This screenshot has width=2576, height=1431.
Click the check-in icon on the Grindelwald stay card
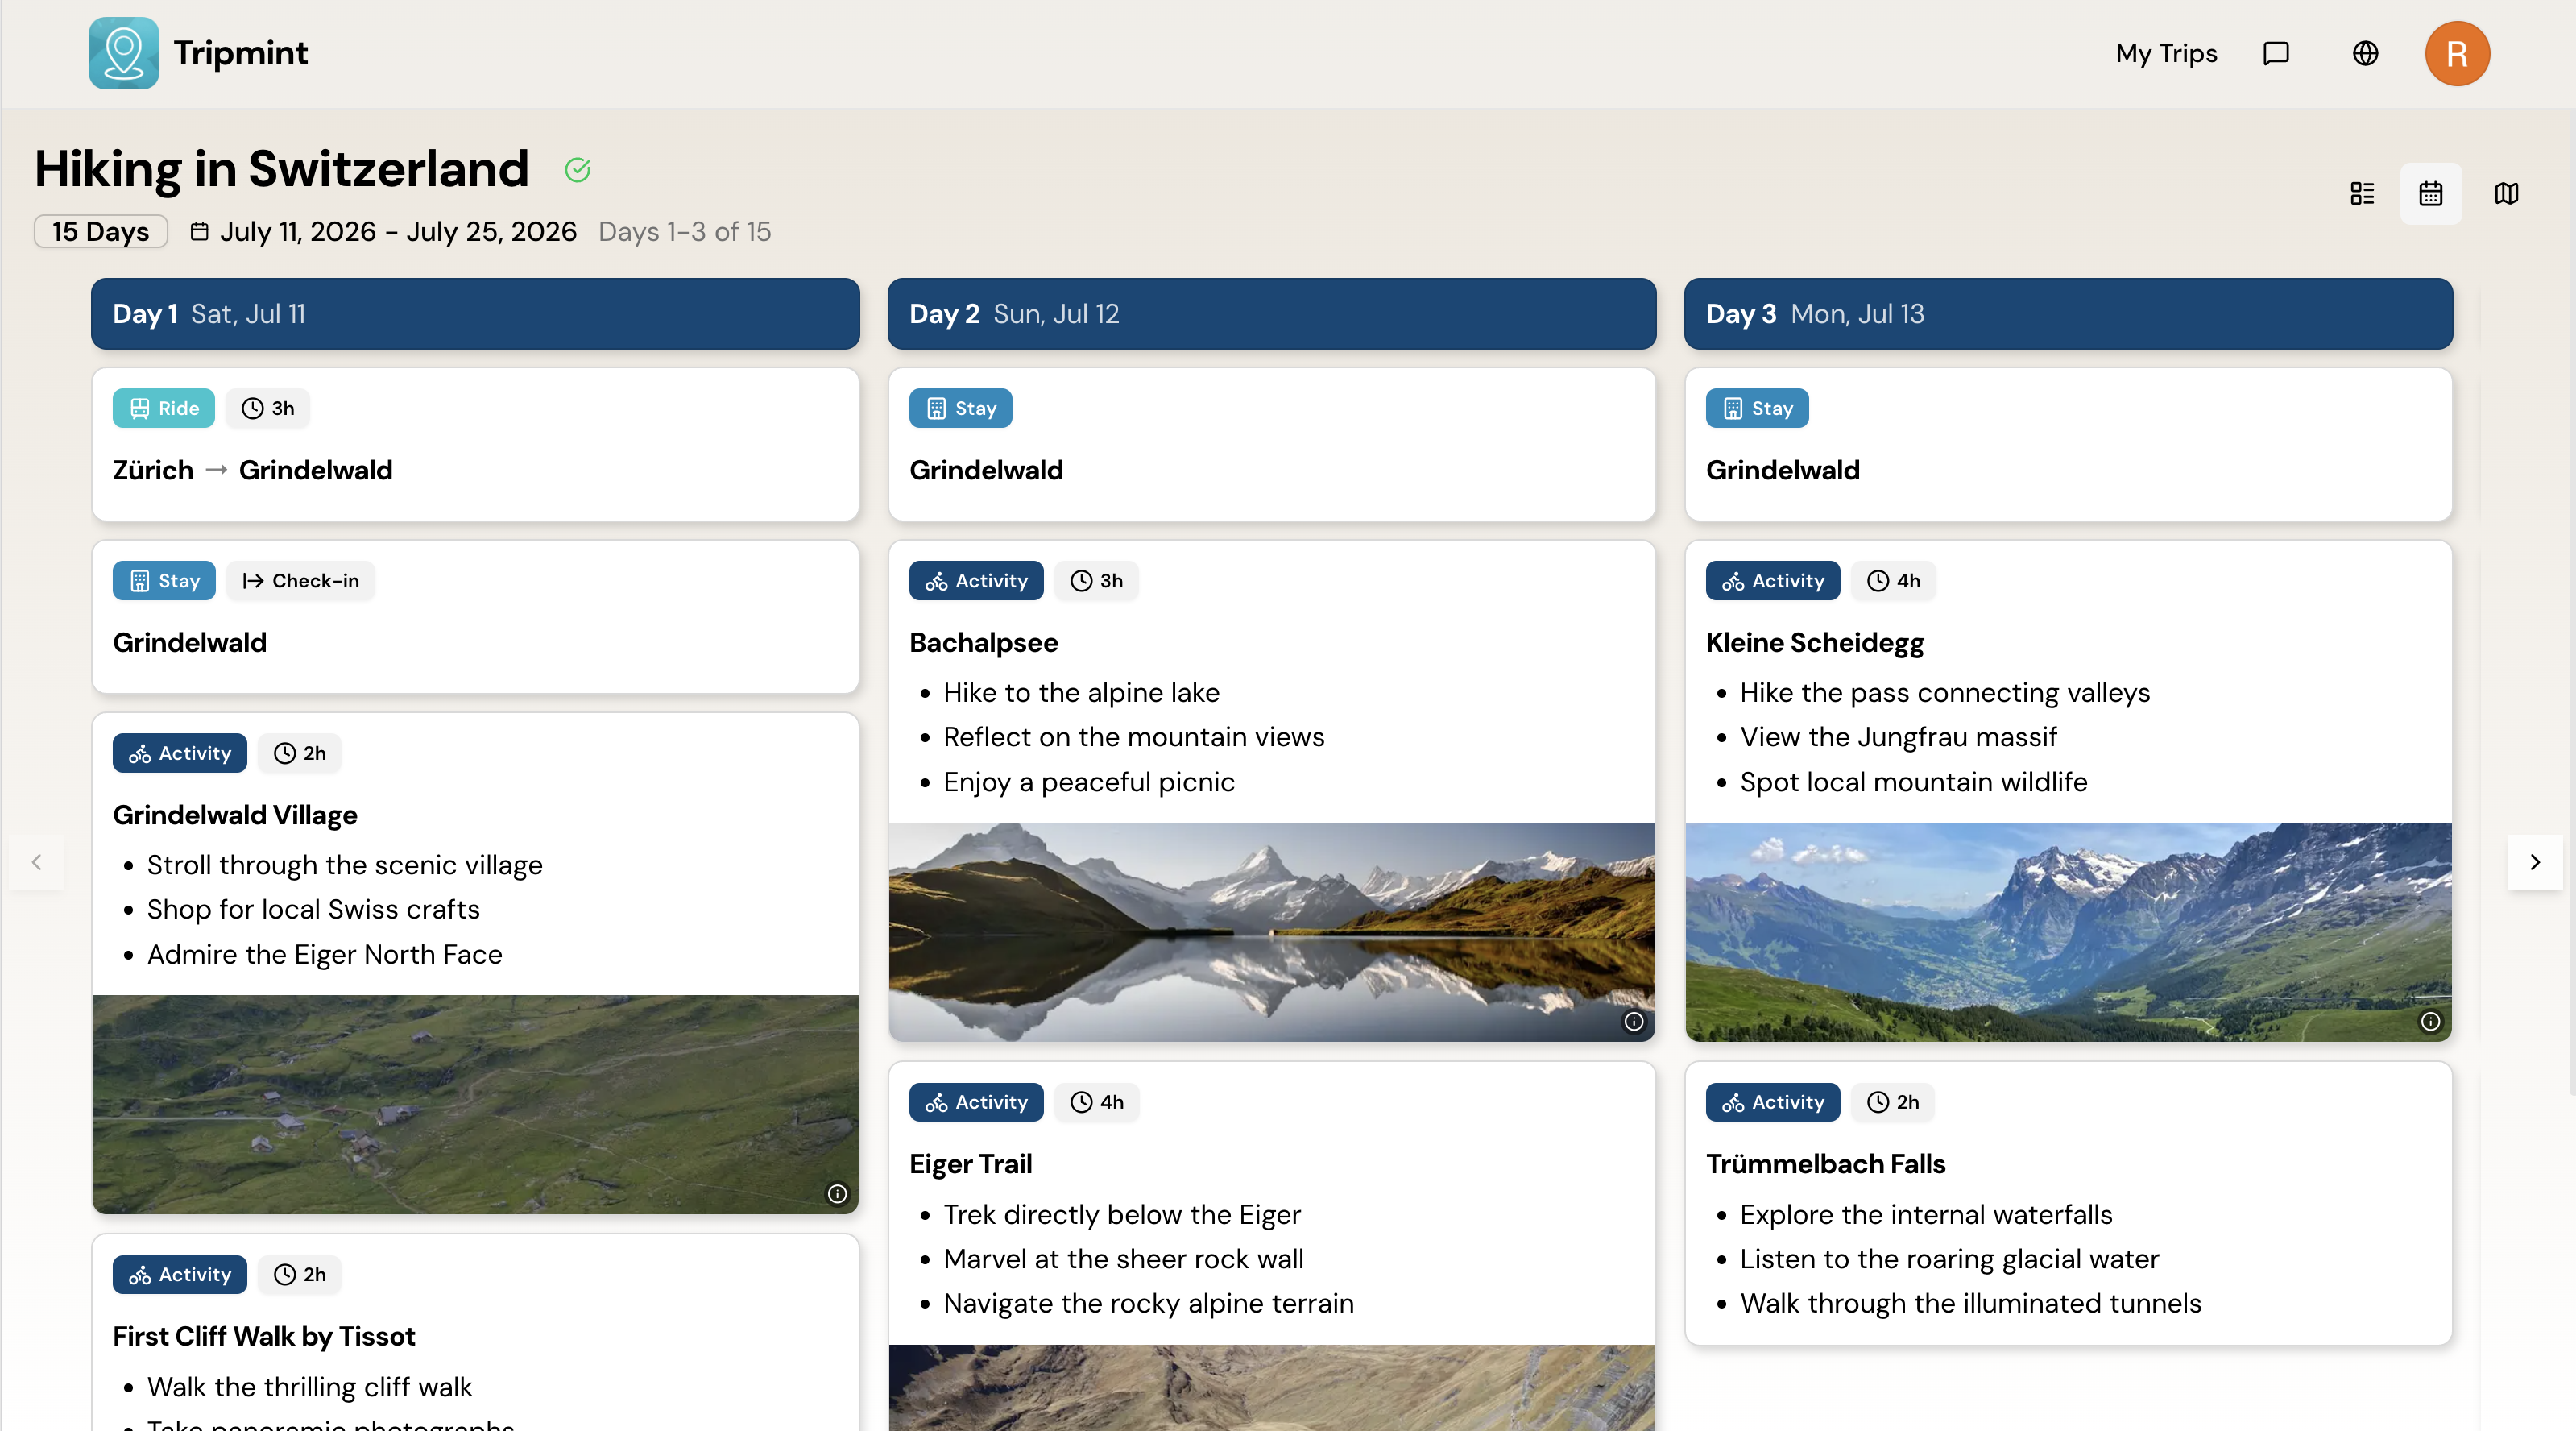[252, 580]
